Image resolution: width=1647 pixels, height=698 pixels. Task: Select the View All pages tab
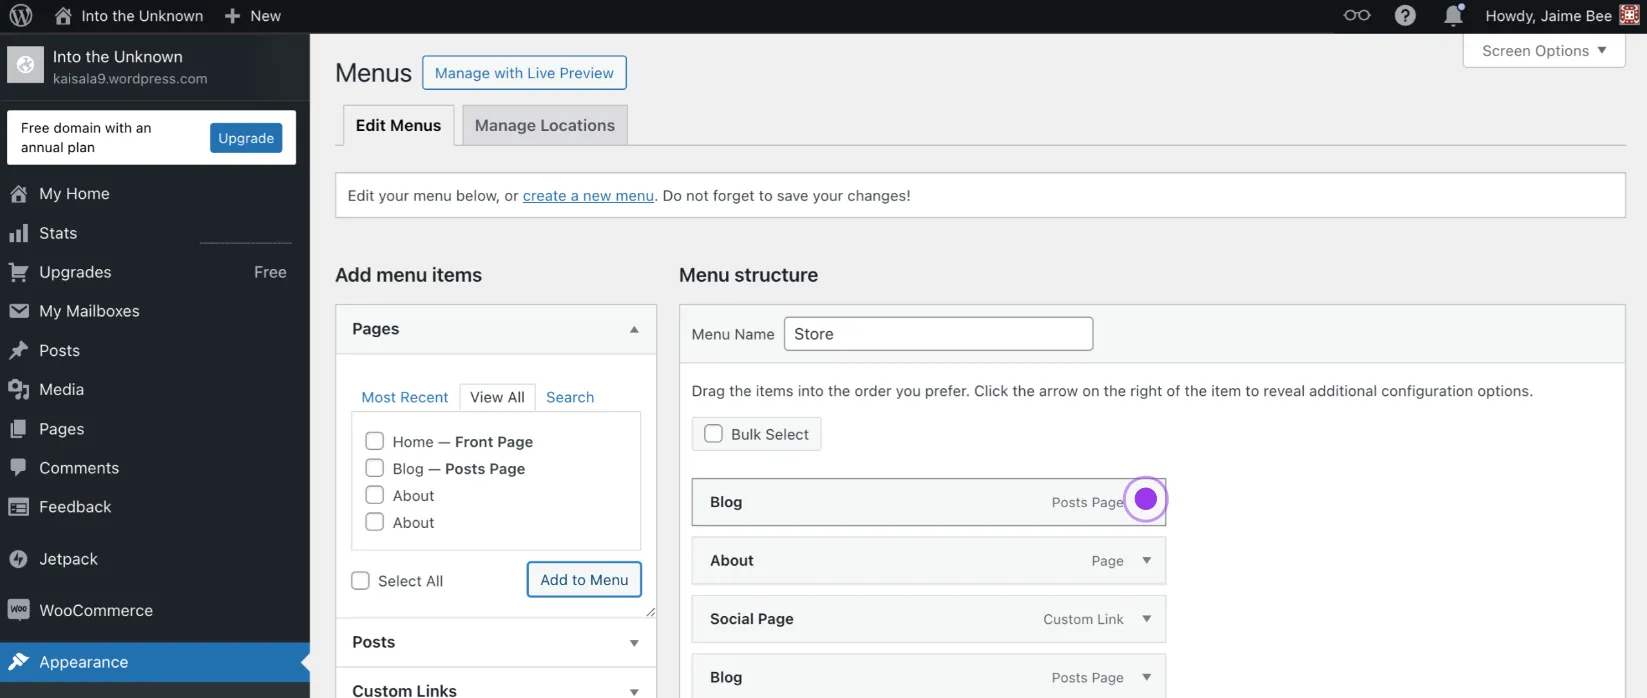tap(497, 397)
